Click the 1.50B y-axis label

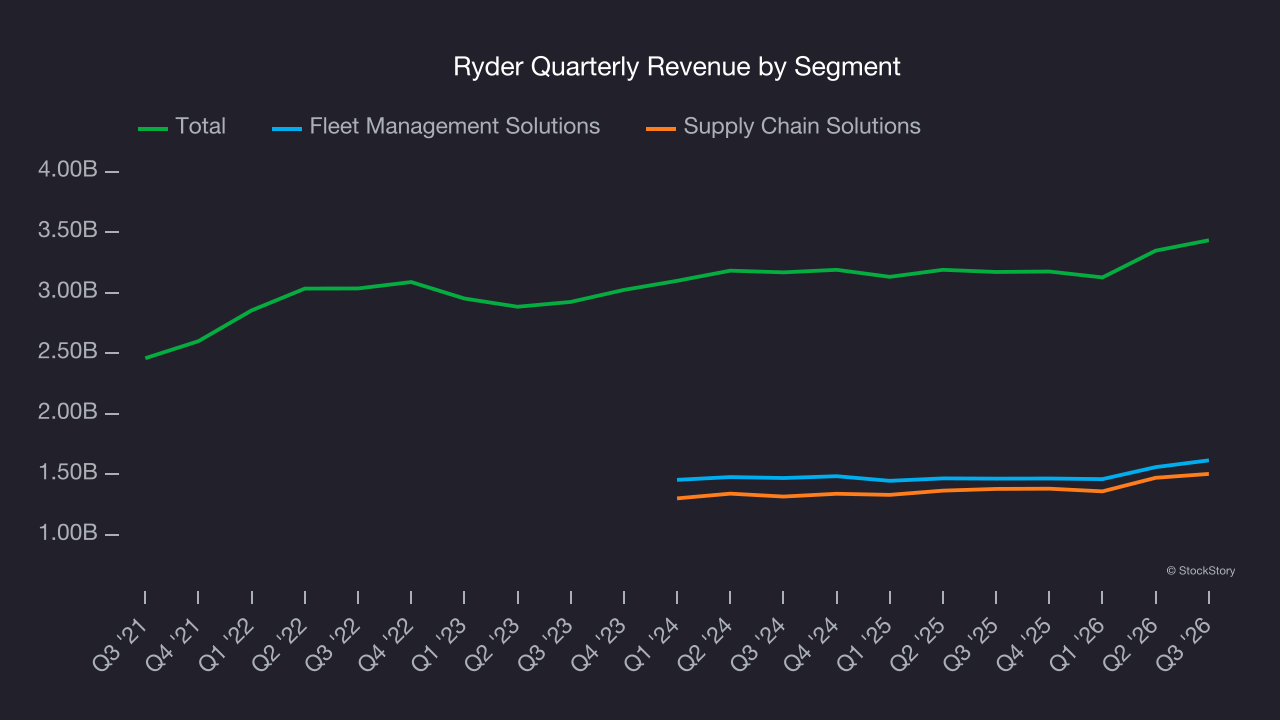[x=67, y=472]
